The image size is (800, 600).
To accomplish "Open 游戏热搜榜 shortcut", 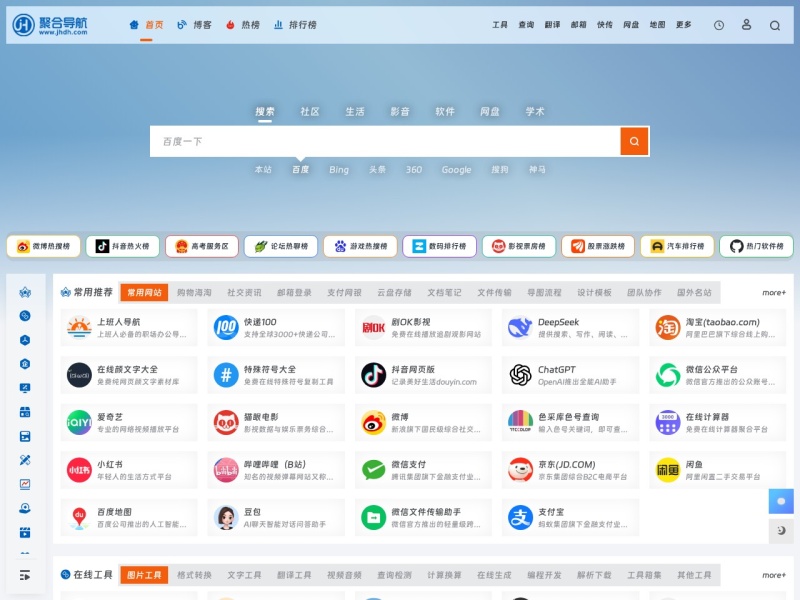I will tap(360, 246).
